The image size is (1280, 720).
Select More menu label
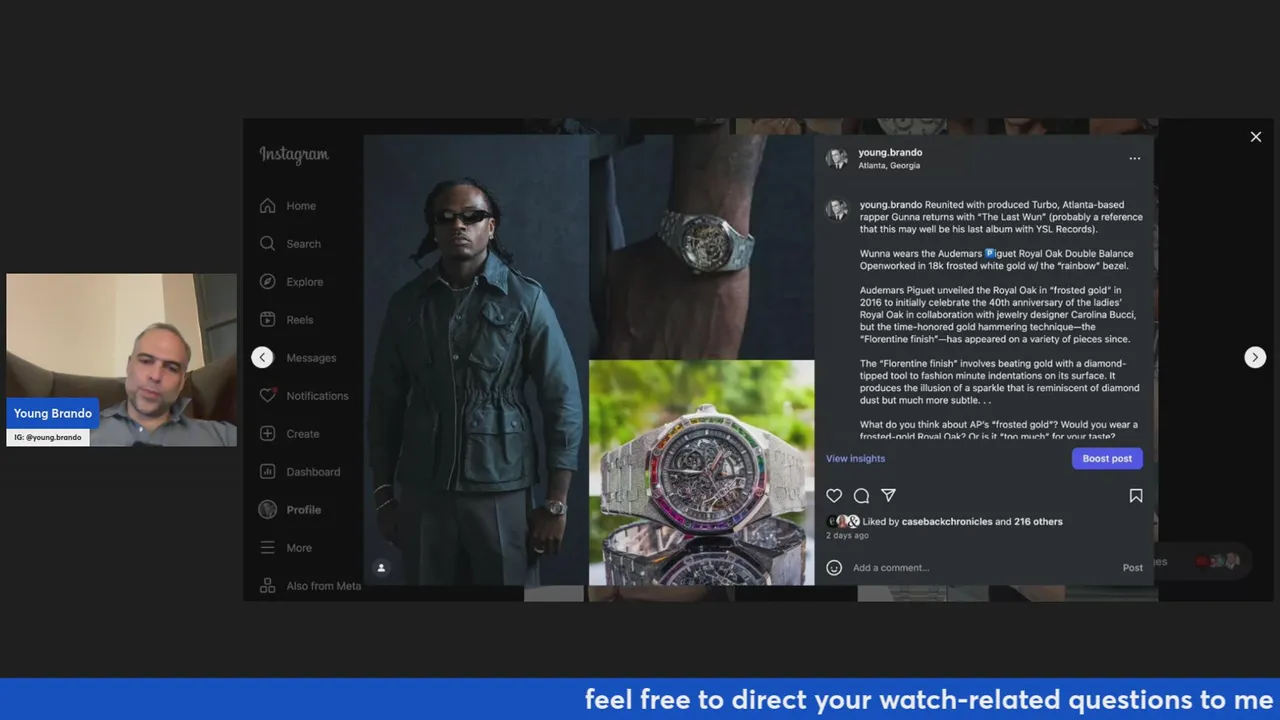pos(299,548)
